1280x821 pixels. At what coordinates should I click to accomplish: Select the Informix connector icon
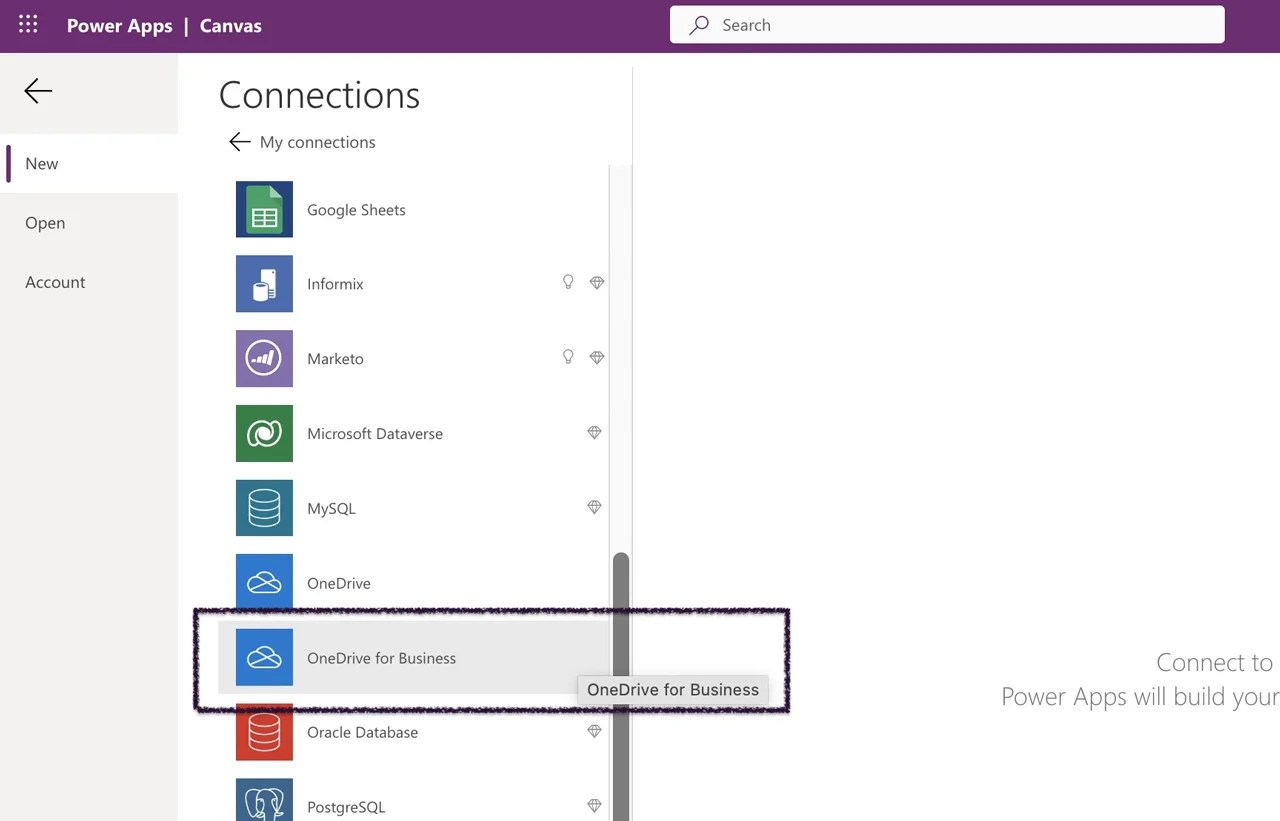264,283
